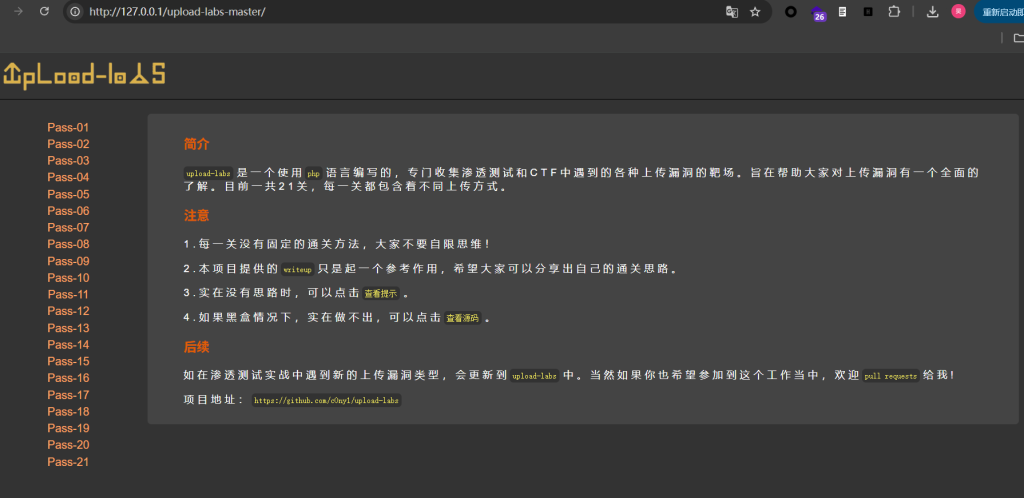Click the URL address bar field
This screenshot has height=498, width=1024.
[x=400, y=12]
